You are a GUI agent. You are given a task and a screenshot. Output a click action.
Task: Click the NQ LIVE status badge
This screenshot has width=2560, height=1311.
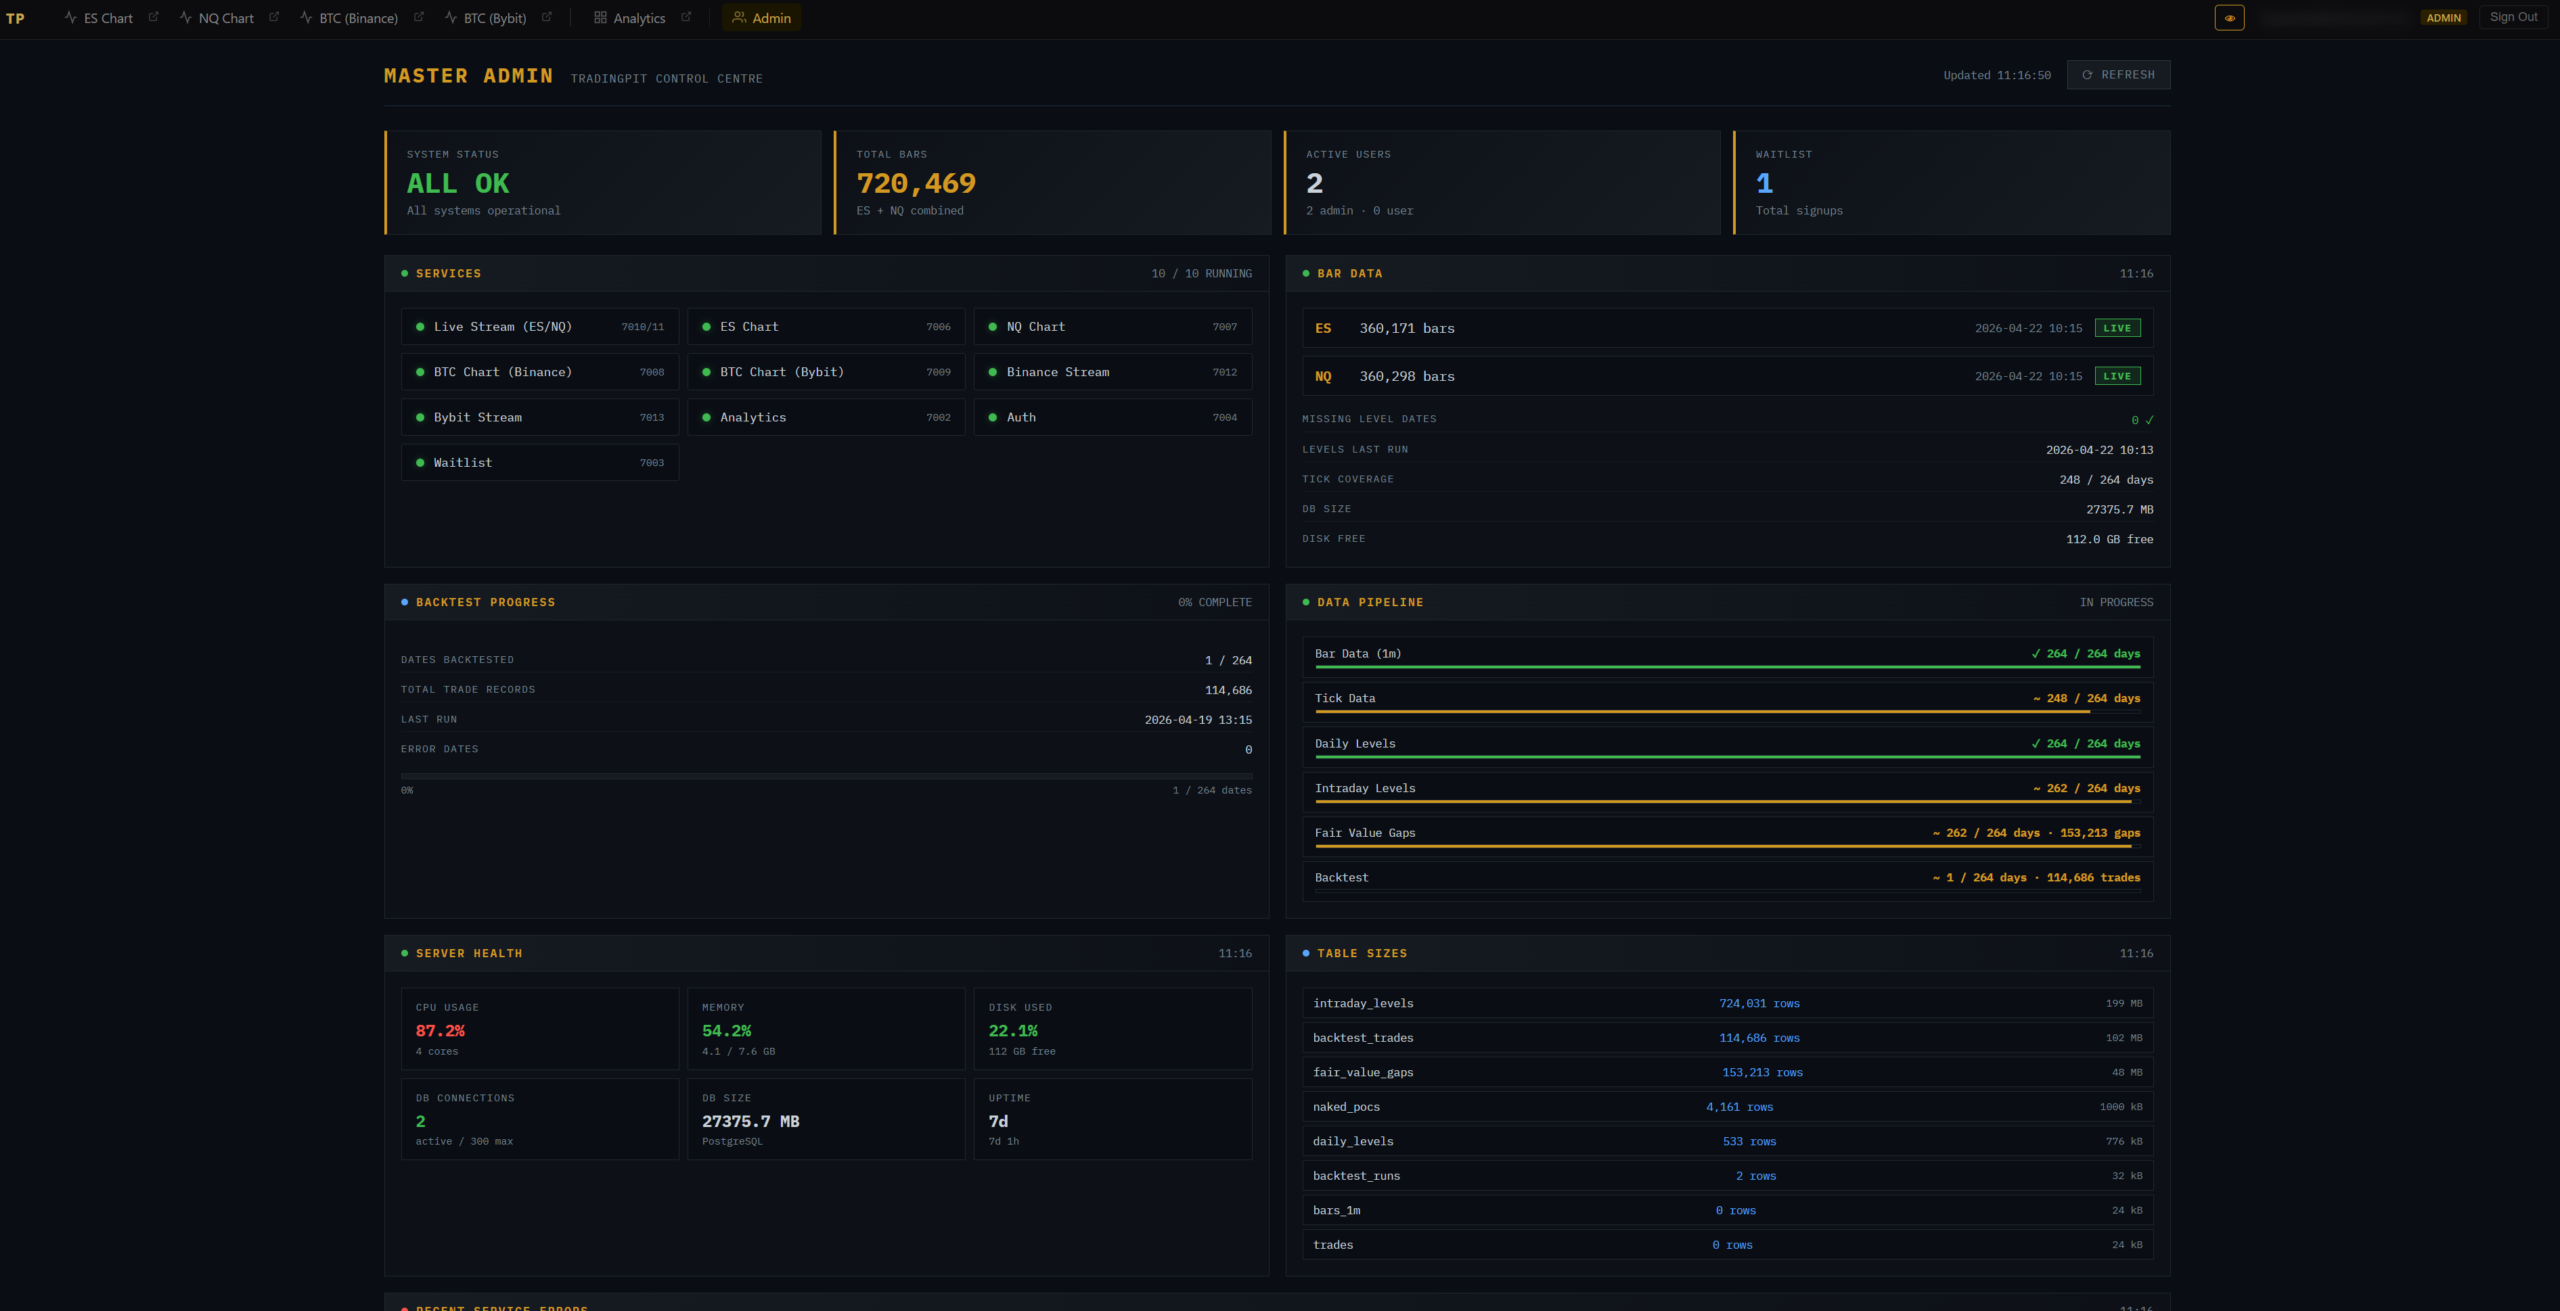(2117, 376)
